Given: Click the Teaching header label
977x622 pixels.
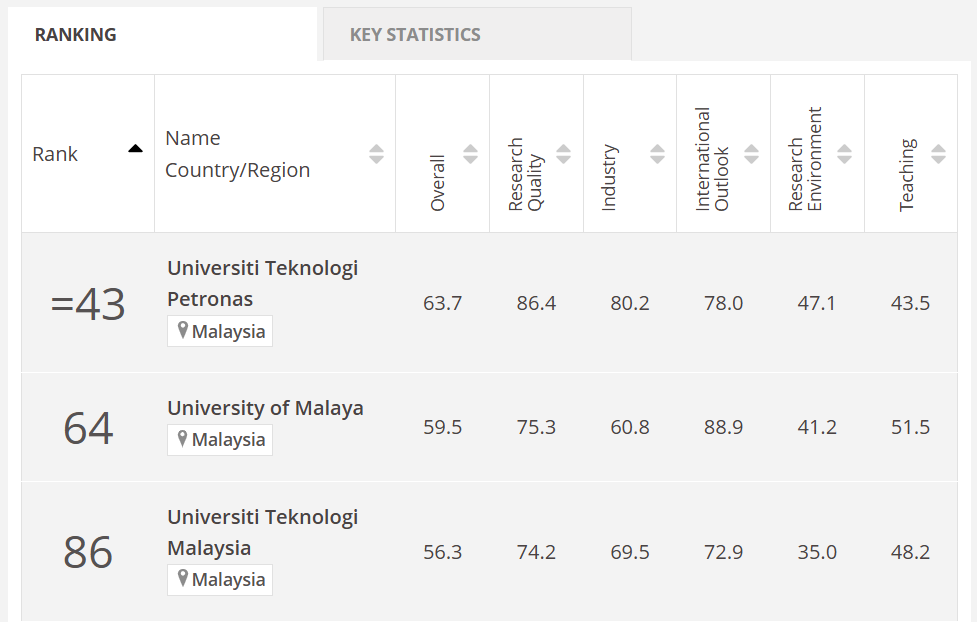Looking at the screenshot, I should click(x=907, y=175).
